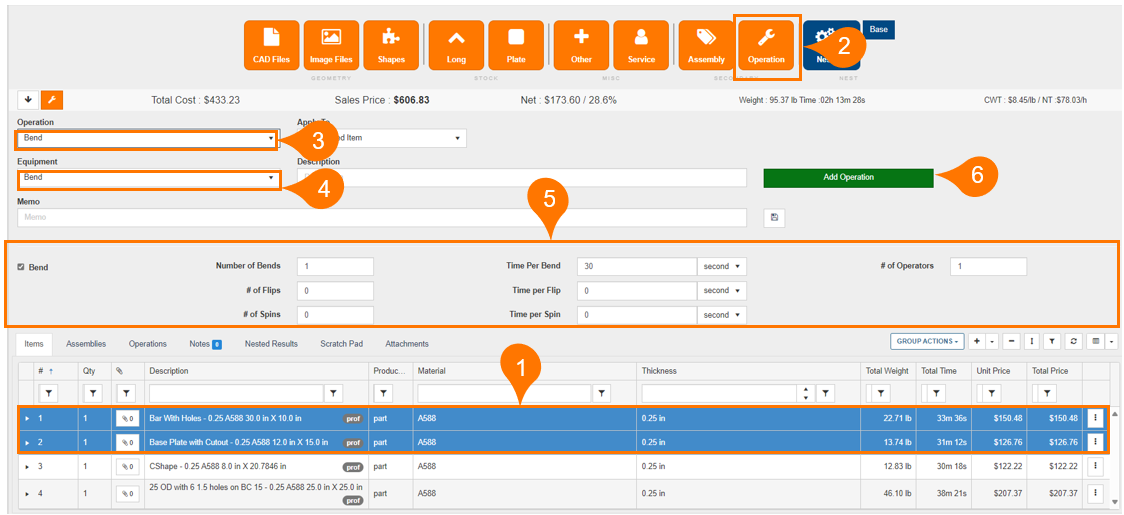Click the green Add Operation button

(848, 177)
